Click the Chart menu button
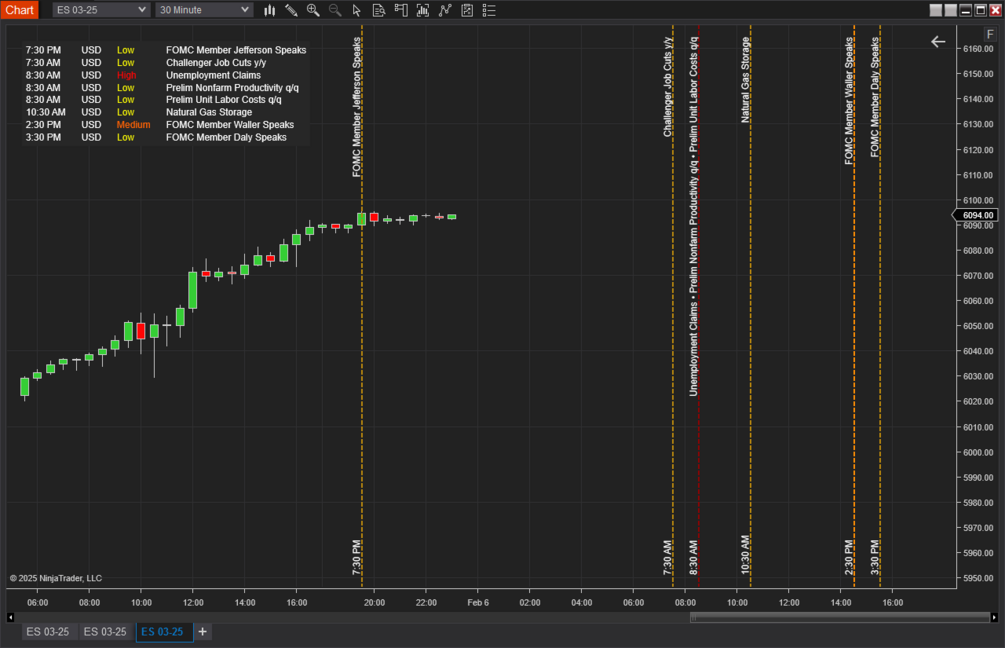The height and width of the screenshot is (648, 1005). coord(20,10)
